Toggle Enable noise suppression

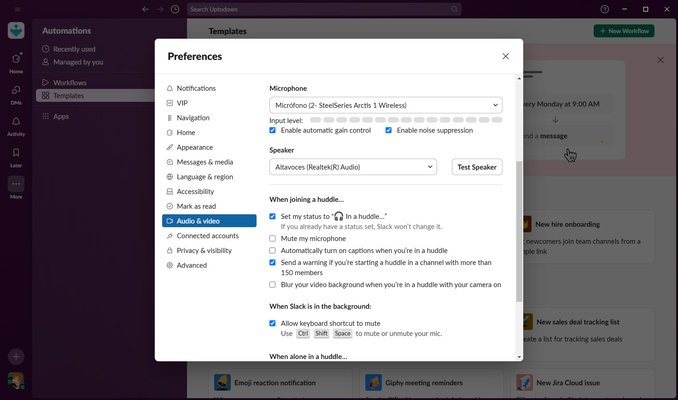click(x=388, y=130)
